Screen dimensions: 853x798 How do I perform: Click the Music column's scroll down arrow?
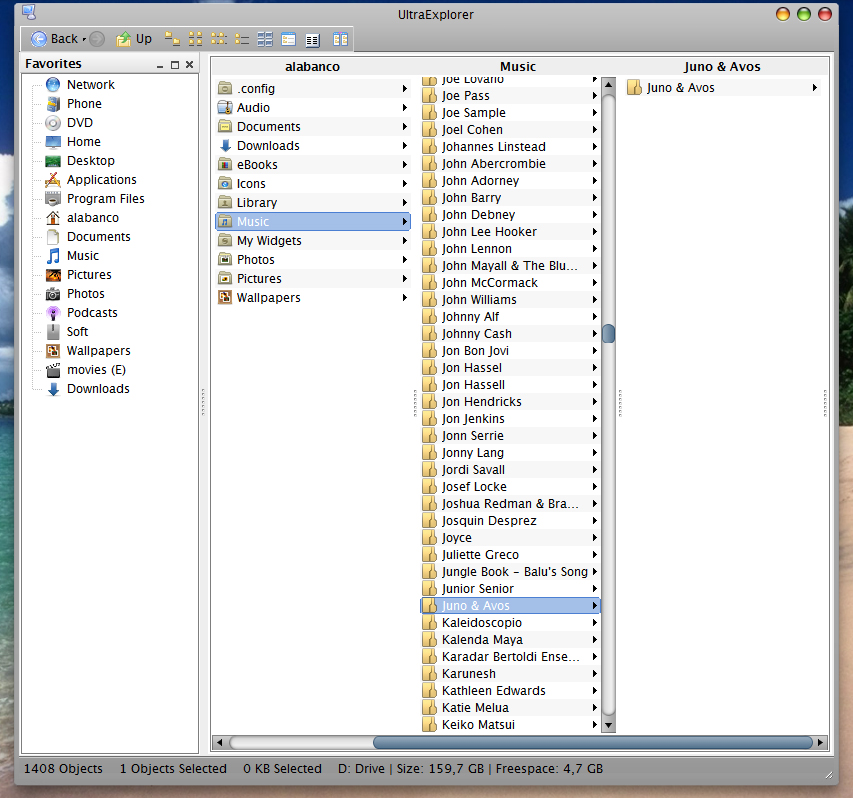point(608,725)
